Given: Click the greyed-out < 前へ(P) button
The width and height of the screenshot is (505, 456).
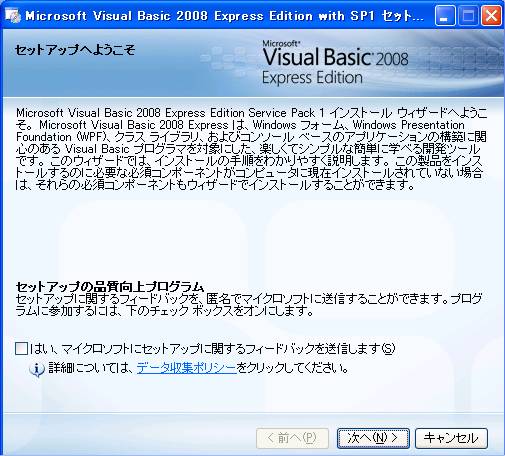Looking at the screenshot, I should point(292,438).
